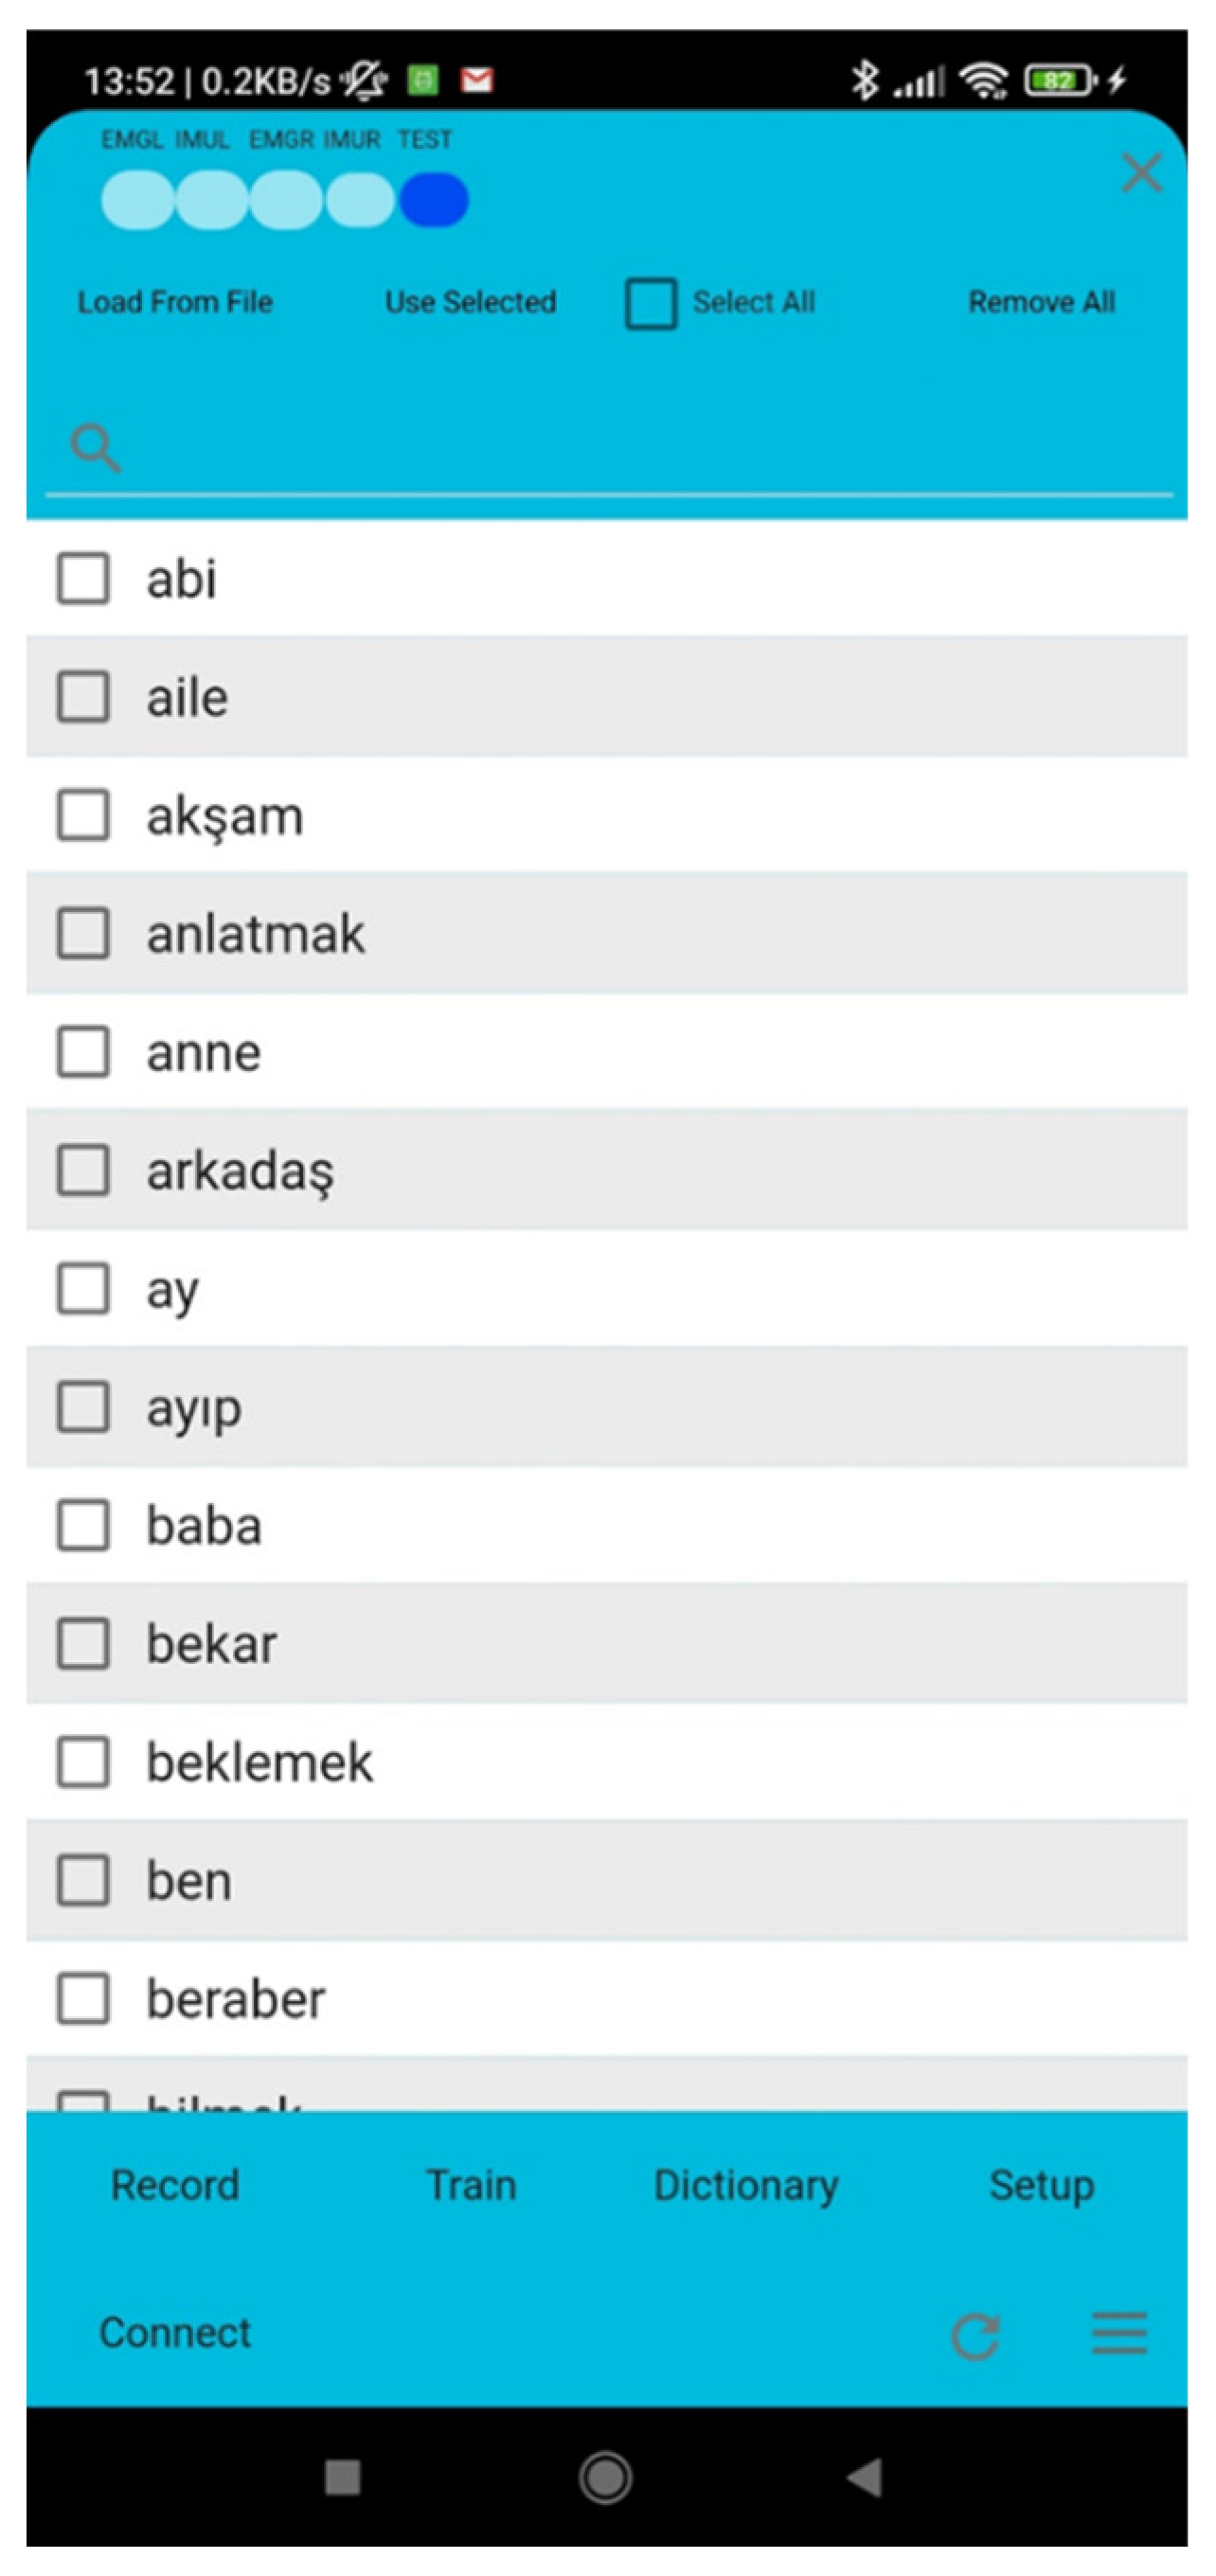Viewport: 1216px width, 2576px height.
Task: Click Load From File button
Action: (175, 302)
